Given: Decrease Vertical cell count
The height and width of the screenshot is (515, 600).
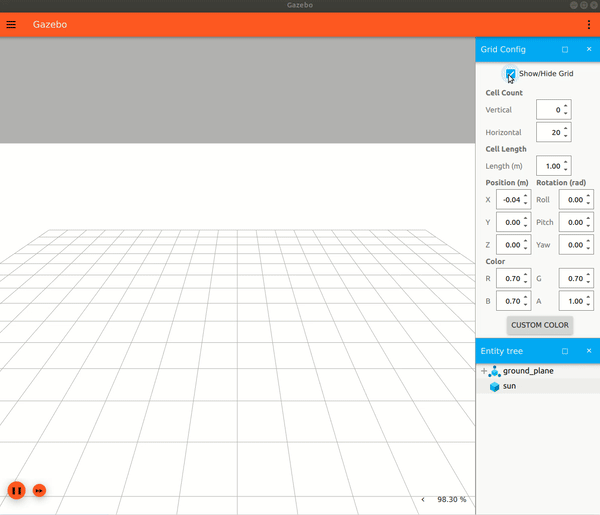Looking at the screenshot, I should pos(566,114).
